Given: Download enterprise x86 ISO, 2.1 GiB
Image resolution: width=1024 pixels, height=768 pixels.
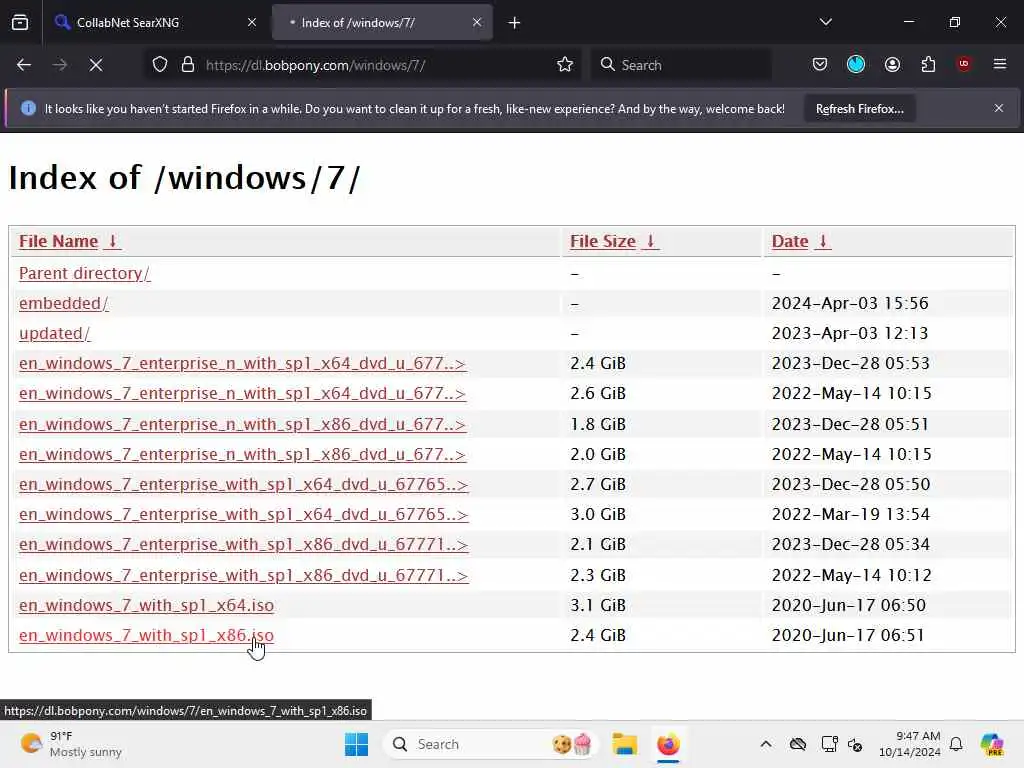Looking at the screenshot, I should [244, 545].
